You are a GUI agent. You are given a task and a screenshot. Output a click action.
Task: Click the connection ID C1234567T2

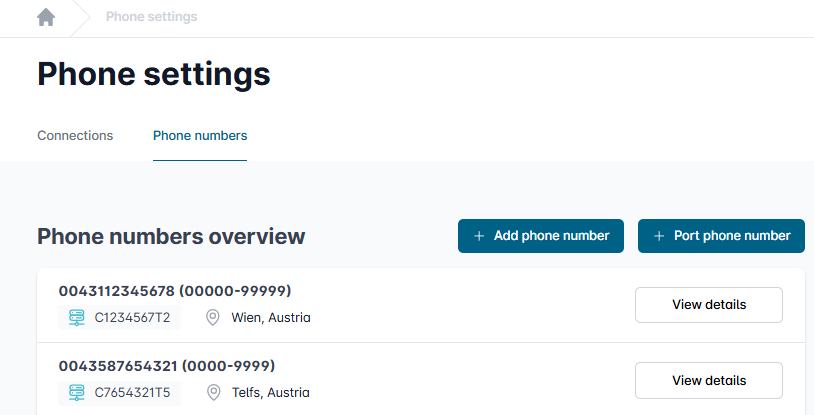(x=132, y=318)
